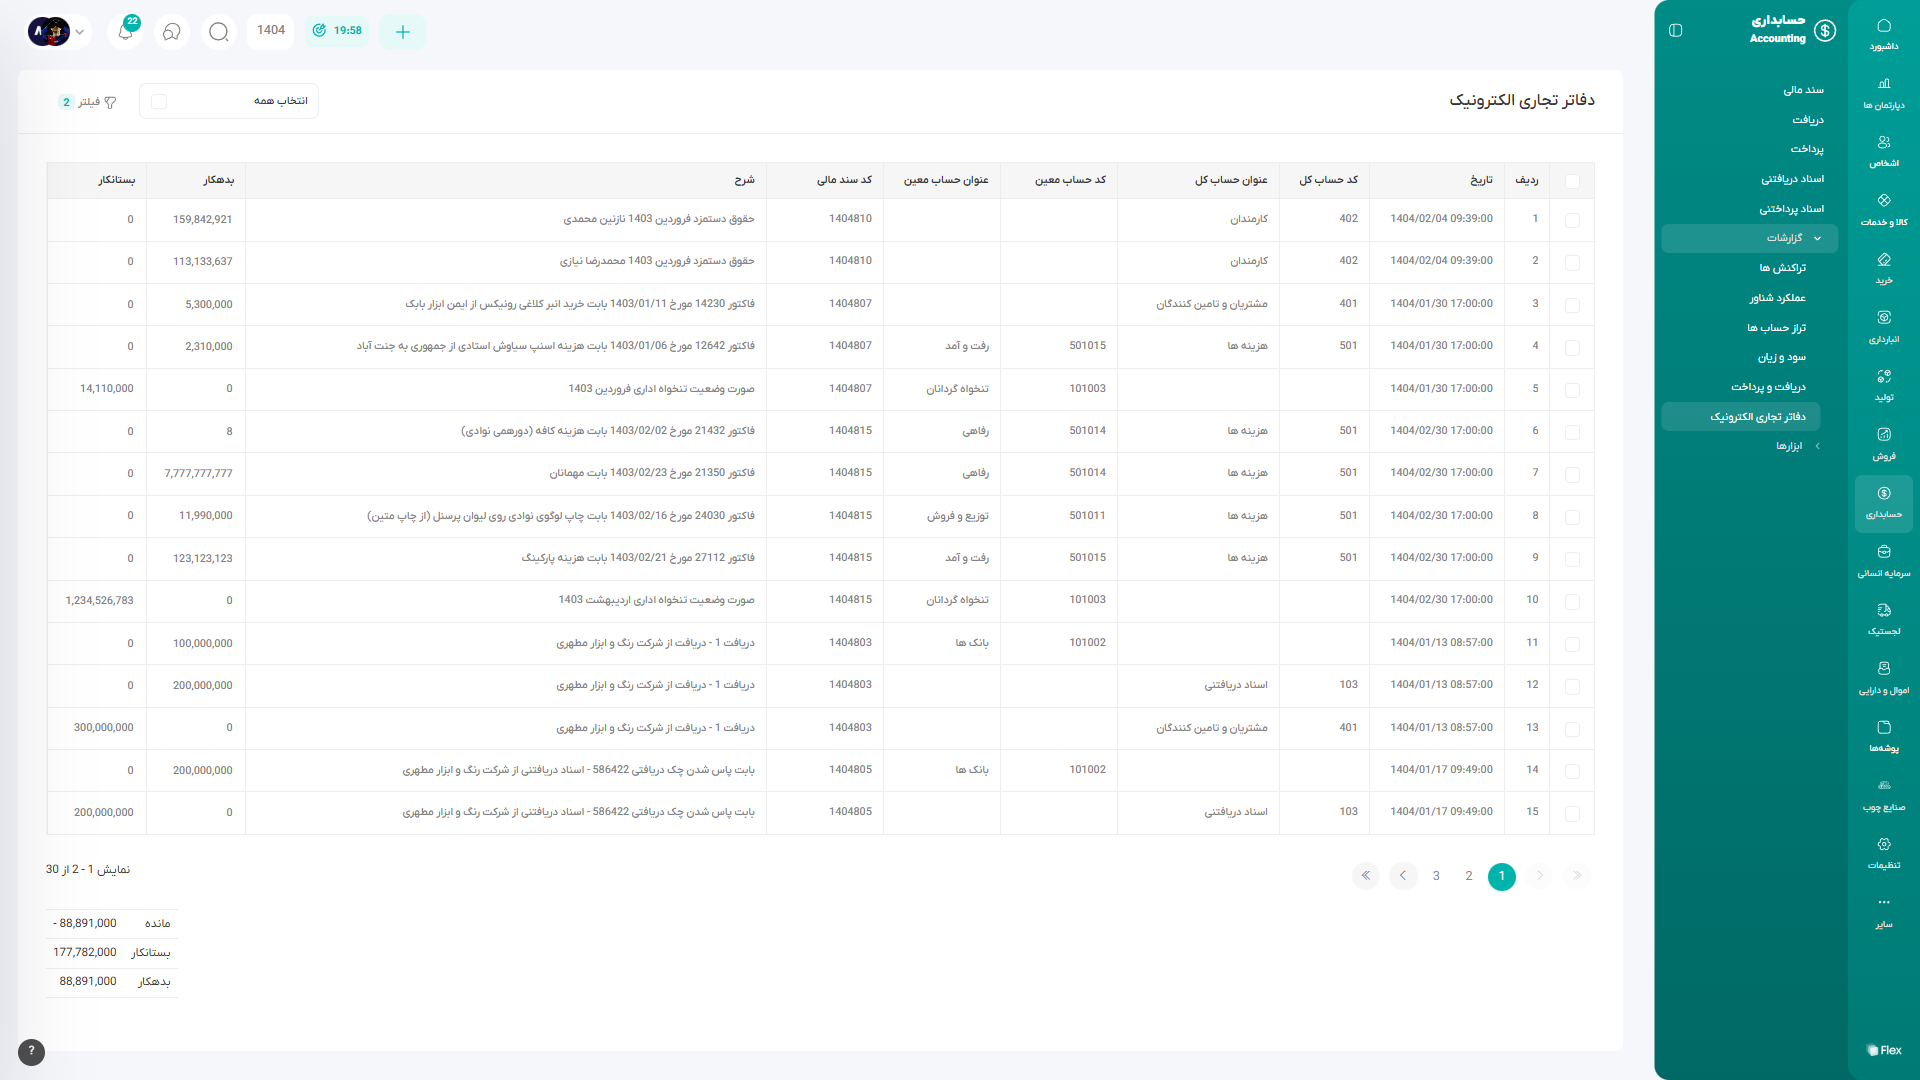Open the sales (فروش) module icon
The height and width of the screenshot is (1080, 1920).
coord(1884,442)
